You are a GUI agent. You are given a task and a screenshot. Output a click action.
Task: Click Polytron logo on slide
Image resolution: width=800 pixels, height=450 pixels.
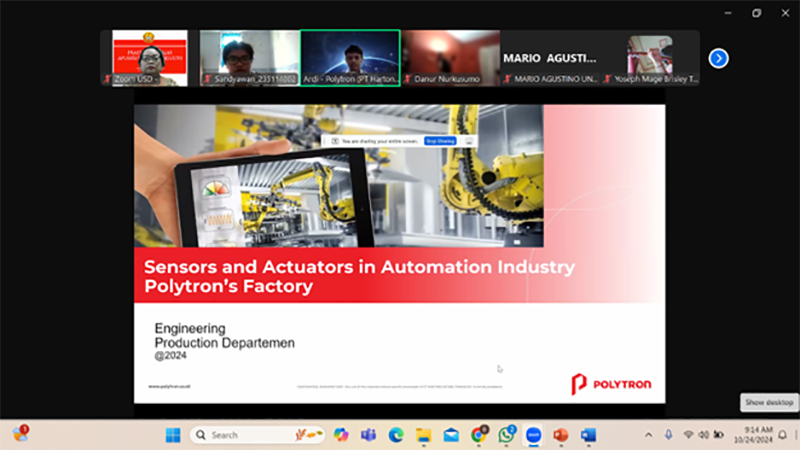click(x=611, y=384)
